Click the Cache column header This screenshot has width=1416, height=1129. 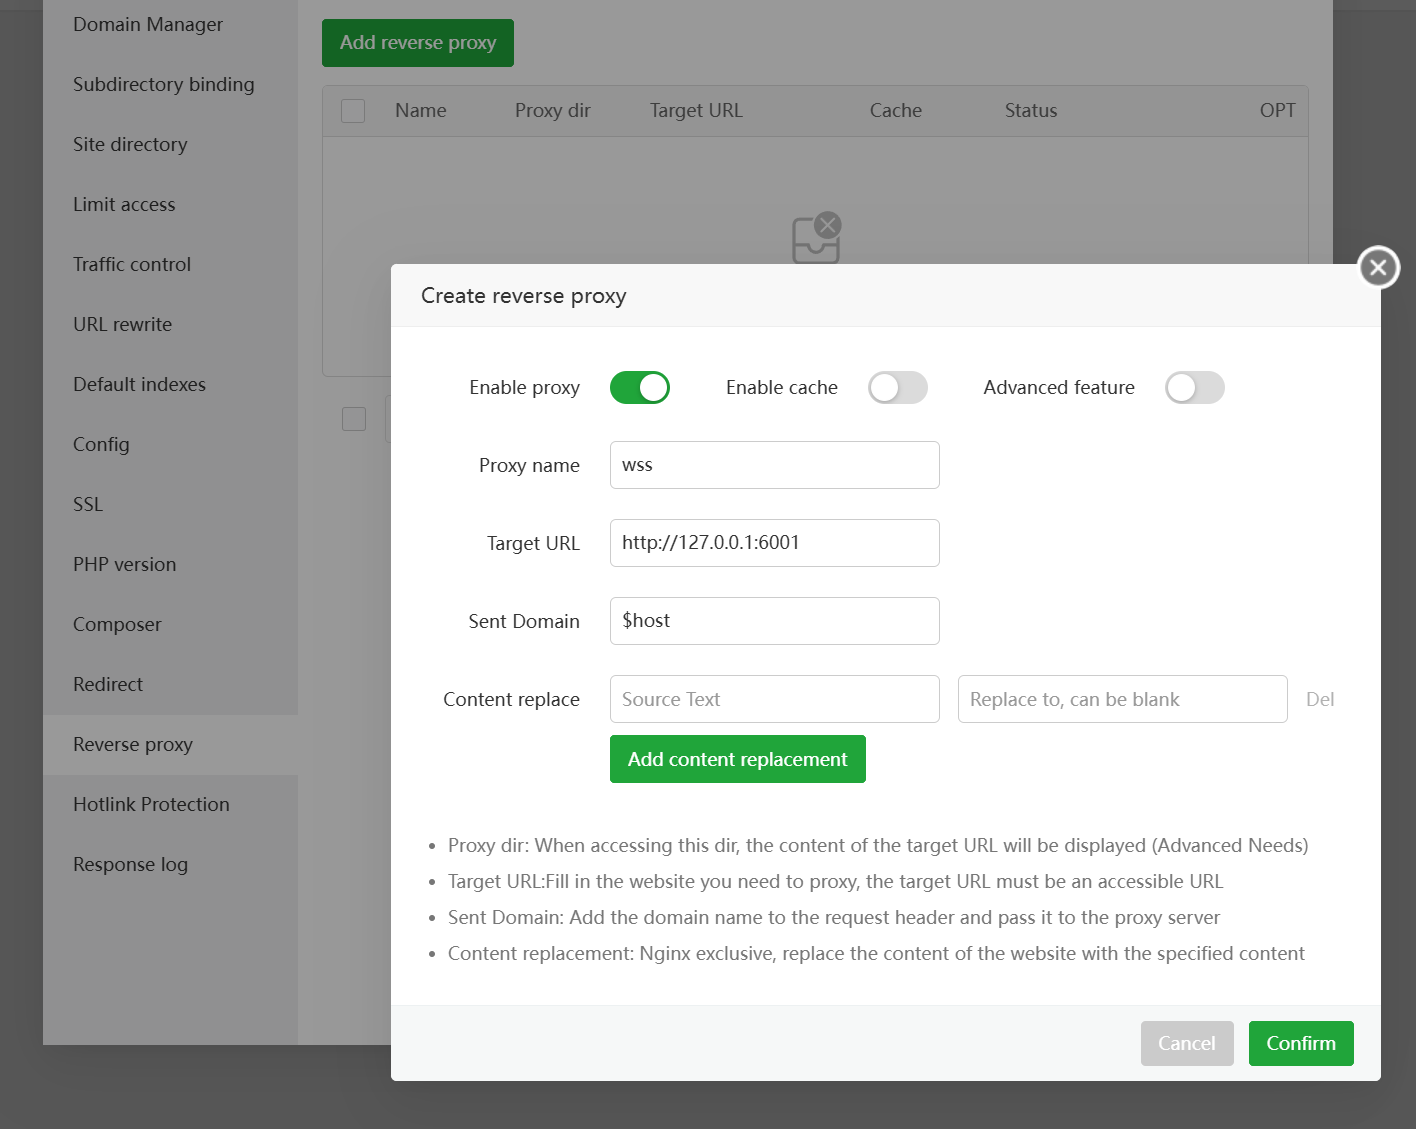click(x=896, y=111)
